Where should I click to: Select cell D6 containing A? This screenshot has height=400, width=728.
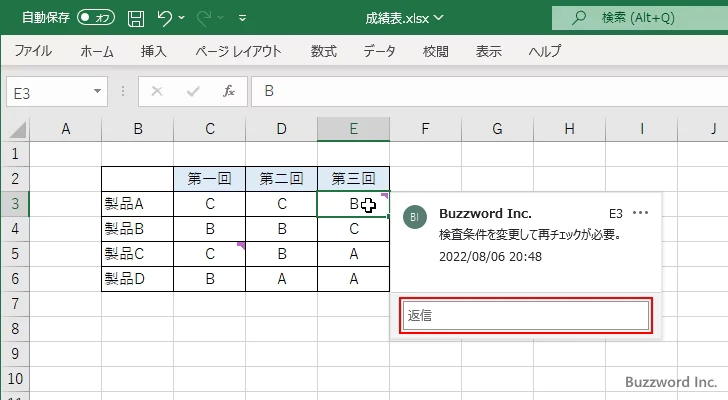(x=281, y=279)
